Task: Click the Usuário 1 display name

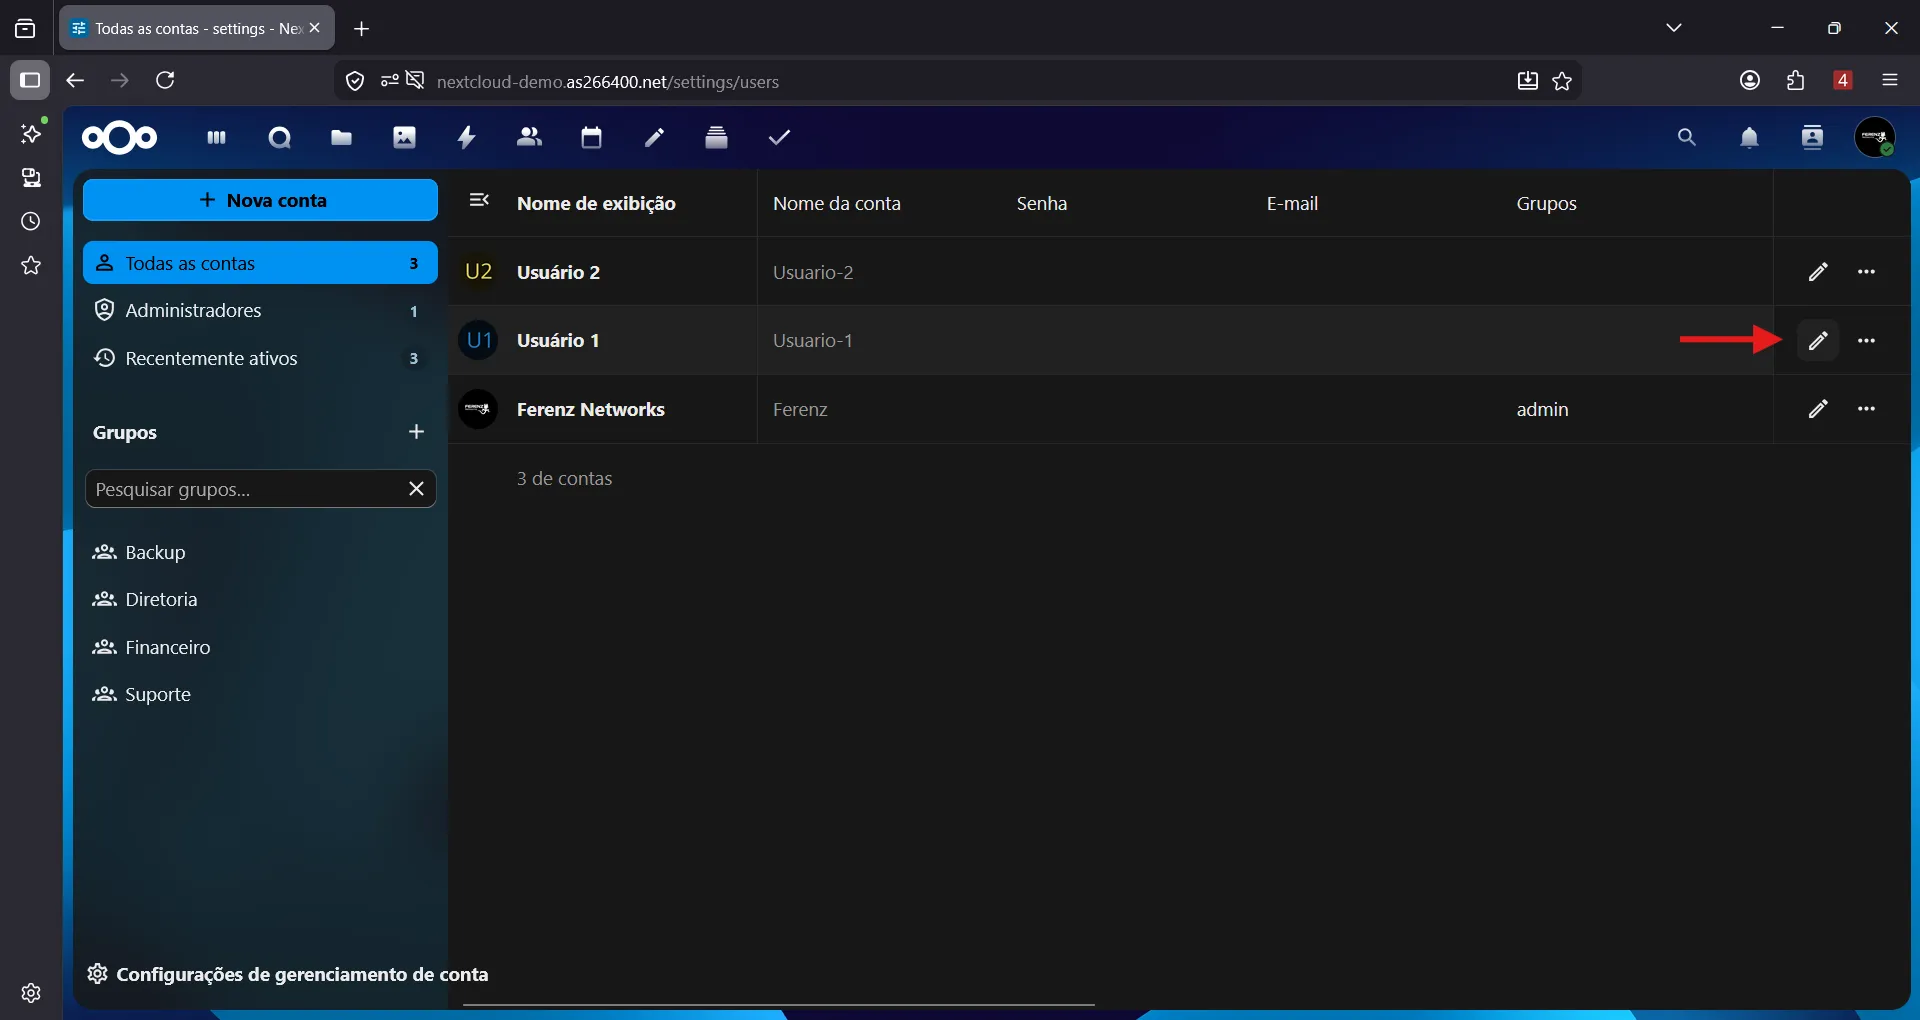Action: (x=558, y=341)
